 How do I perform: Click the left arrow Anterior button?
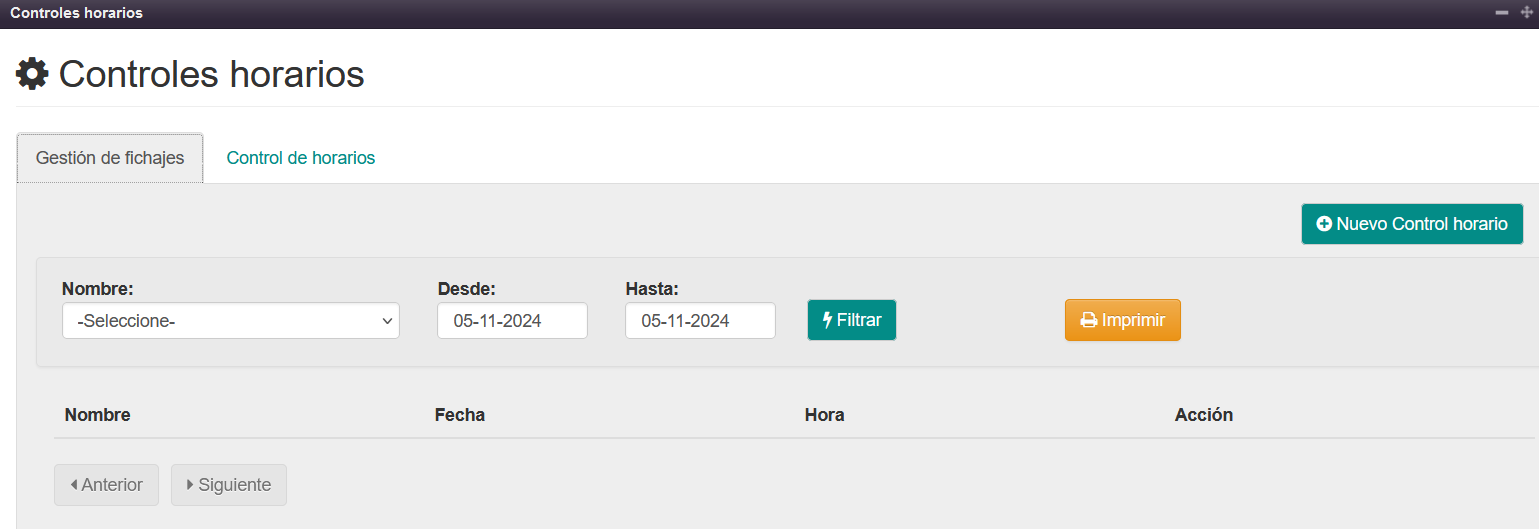[106, 485]
